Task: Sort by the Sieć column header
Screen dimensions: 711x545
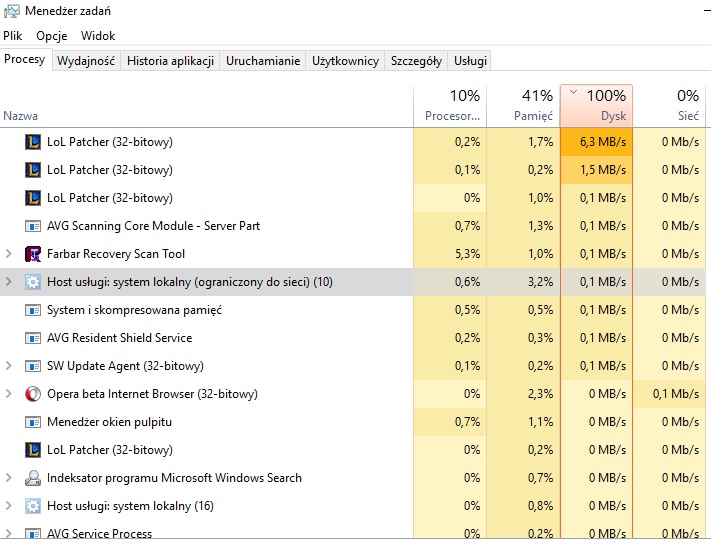Action: coord(669,106)
